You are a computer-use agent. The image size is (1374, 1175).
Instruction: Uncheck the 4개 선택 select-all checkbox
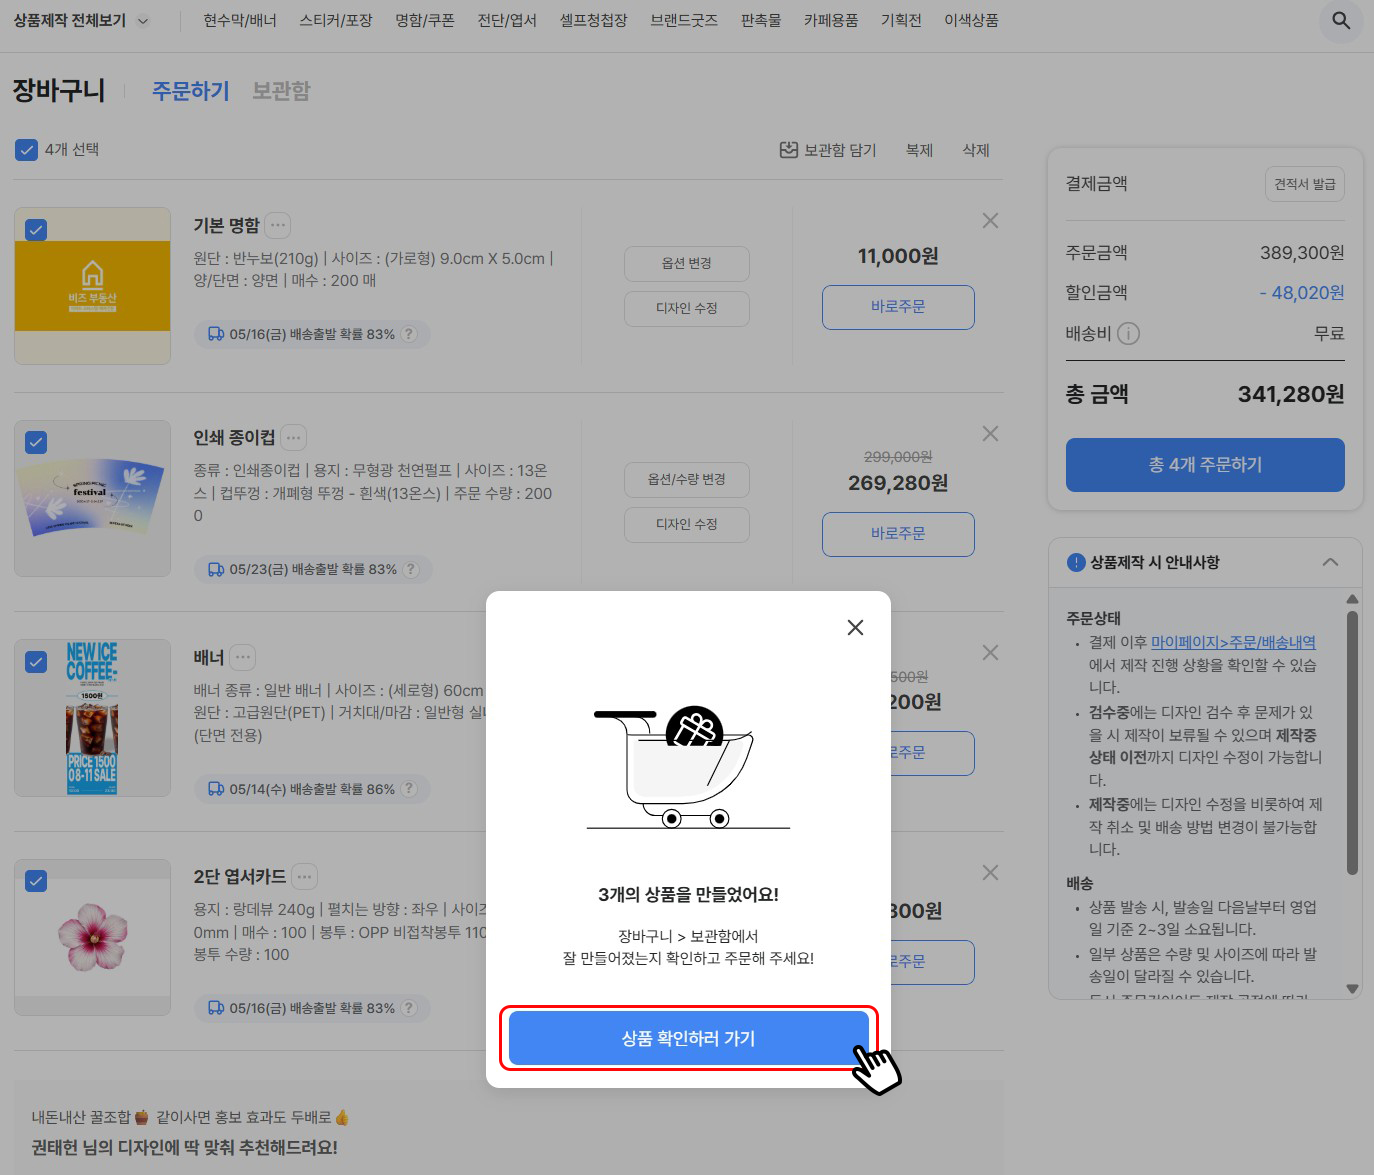coord(26,149)
